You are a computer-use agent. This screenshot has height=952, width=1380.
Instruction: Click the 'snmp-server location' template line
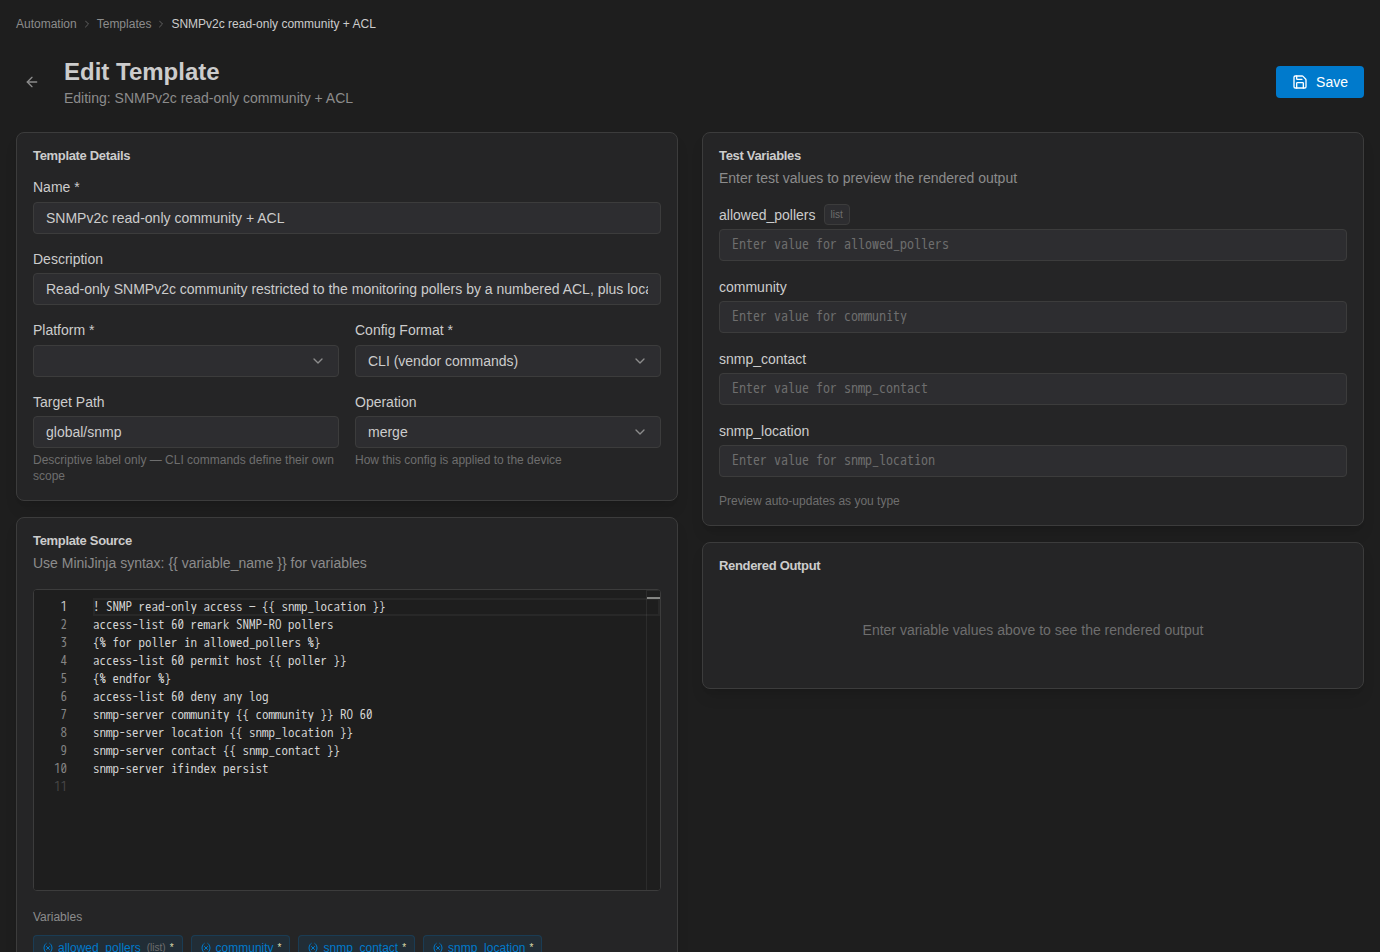223,733
